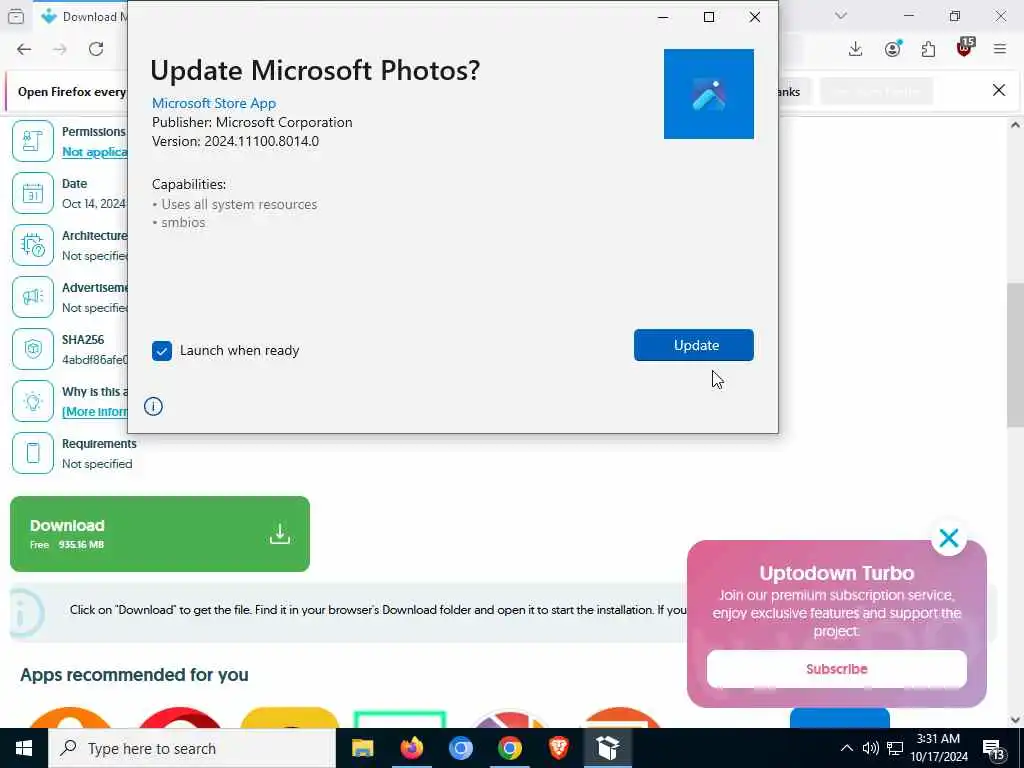
Task: Click Subscribe in the Uptodown Turbo popup
Action: click(837, 669)
